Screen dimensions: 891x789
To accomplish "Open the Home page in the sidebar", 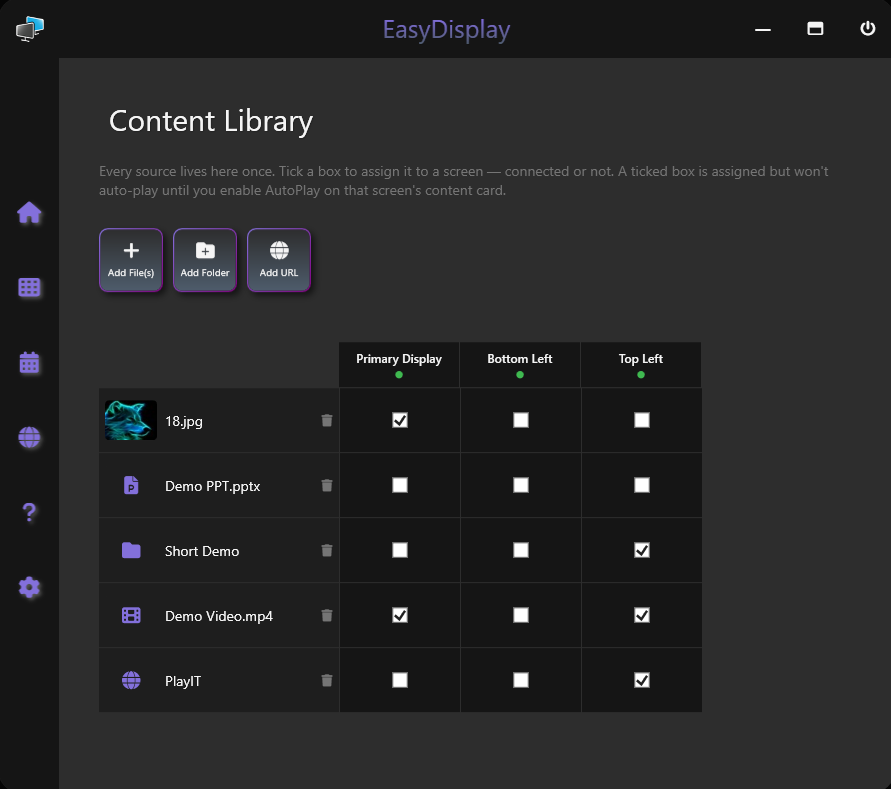I will [x=29, y=213].
